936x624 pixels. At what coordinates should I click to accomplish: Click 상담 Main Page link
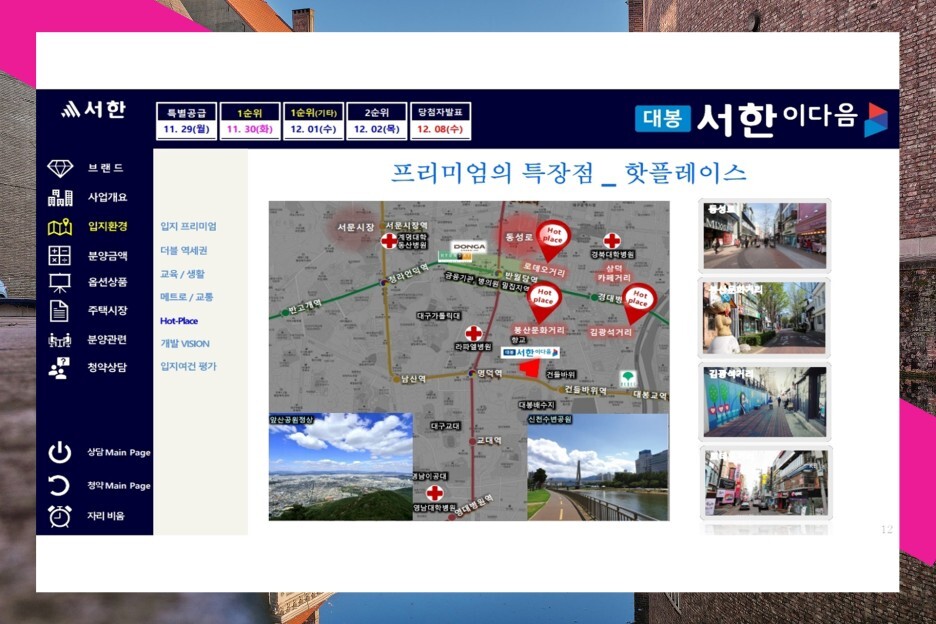coord(119,452)
